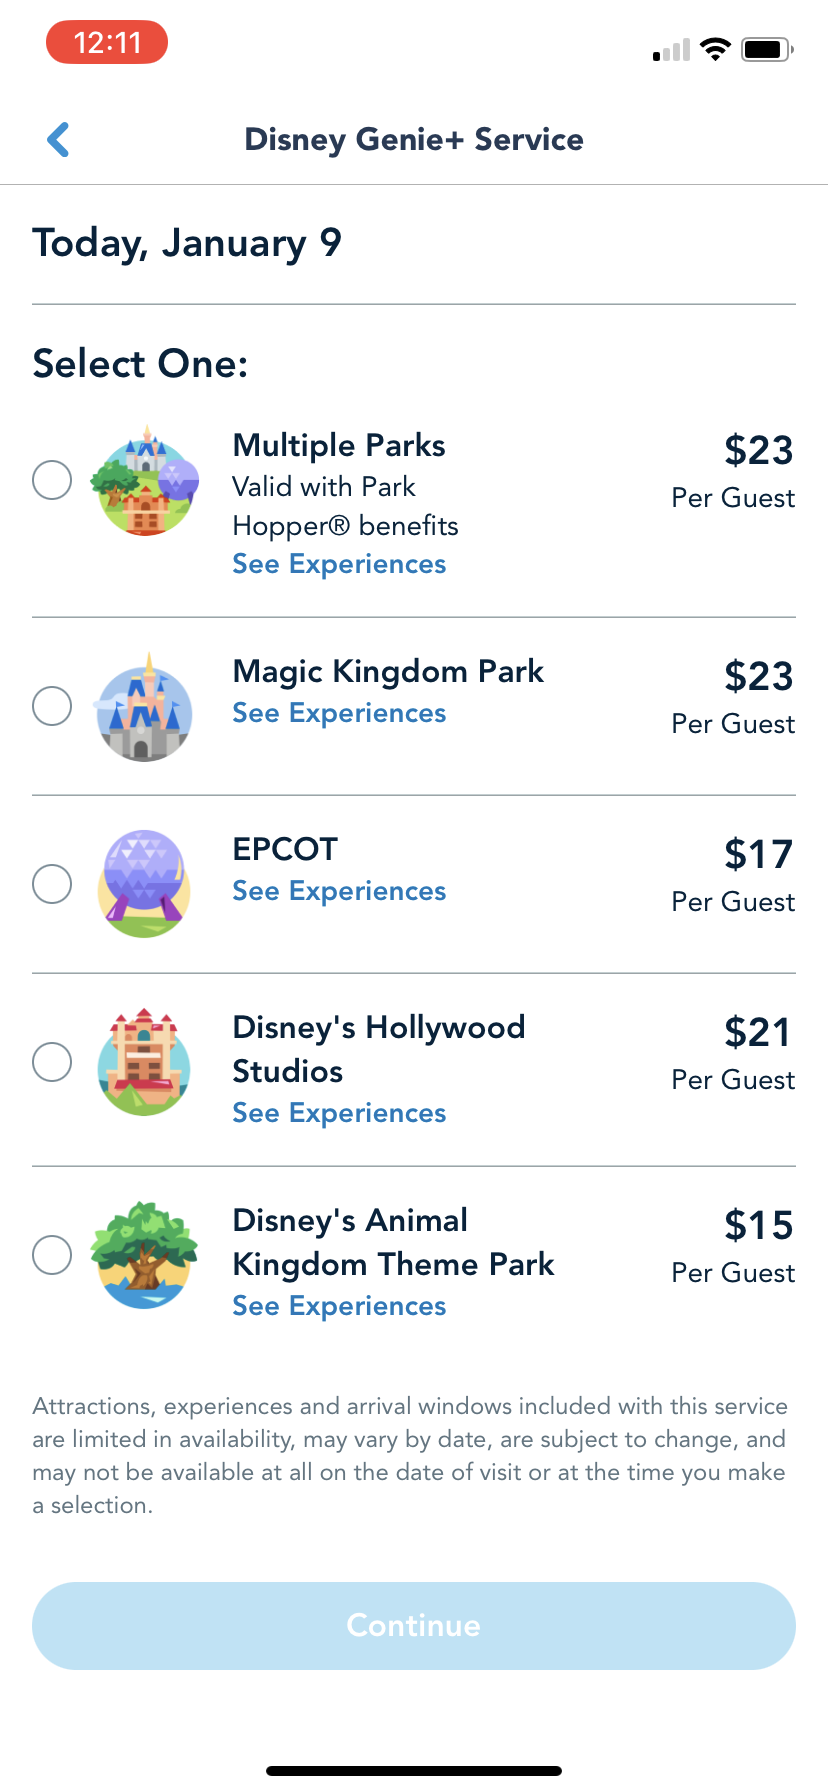Open See Experiences under Magic Kingdom Park

pyautogui.click(x=339, y=714)
